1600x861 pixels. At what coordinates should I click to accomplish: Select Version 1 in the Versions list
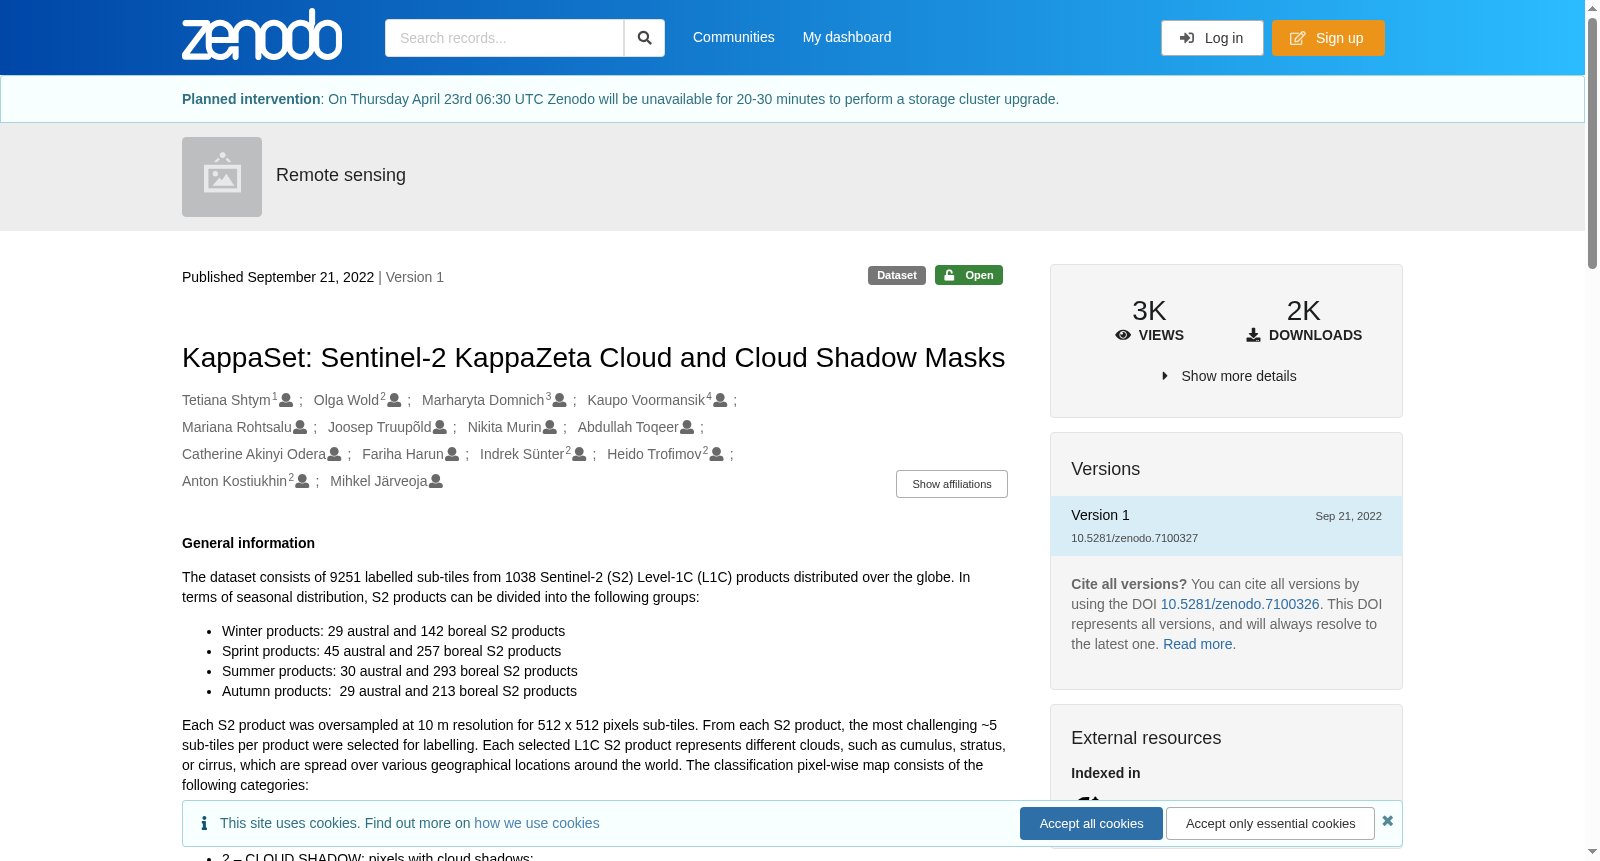1226,526
